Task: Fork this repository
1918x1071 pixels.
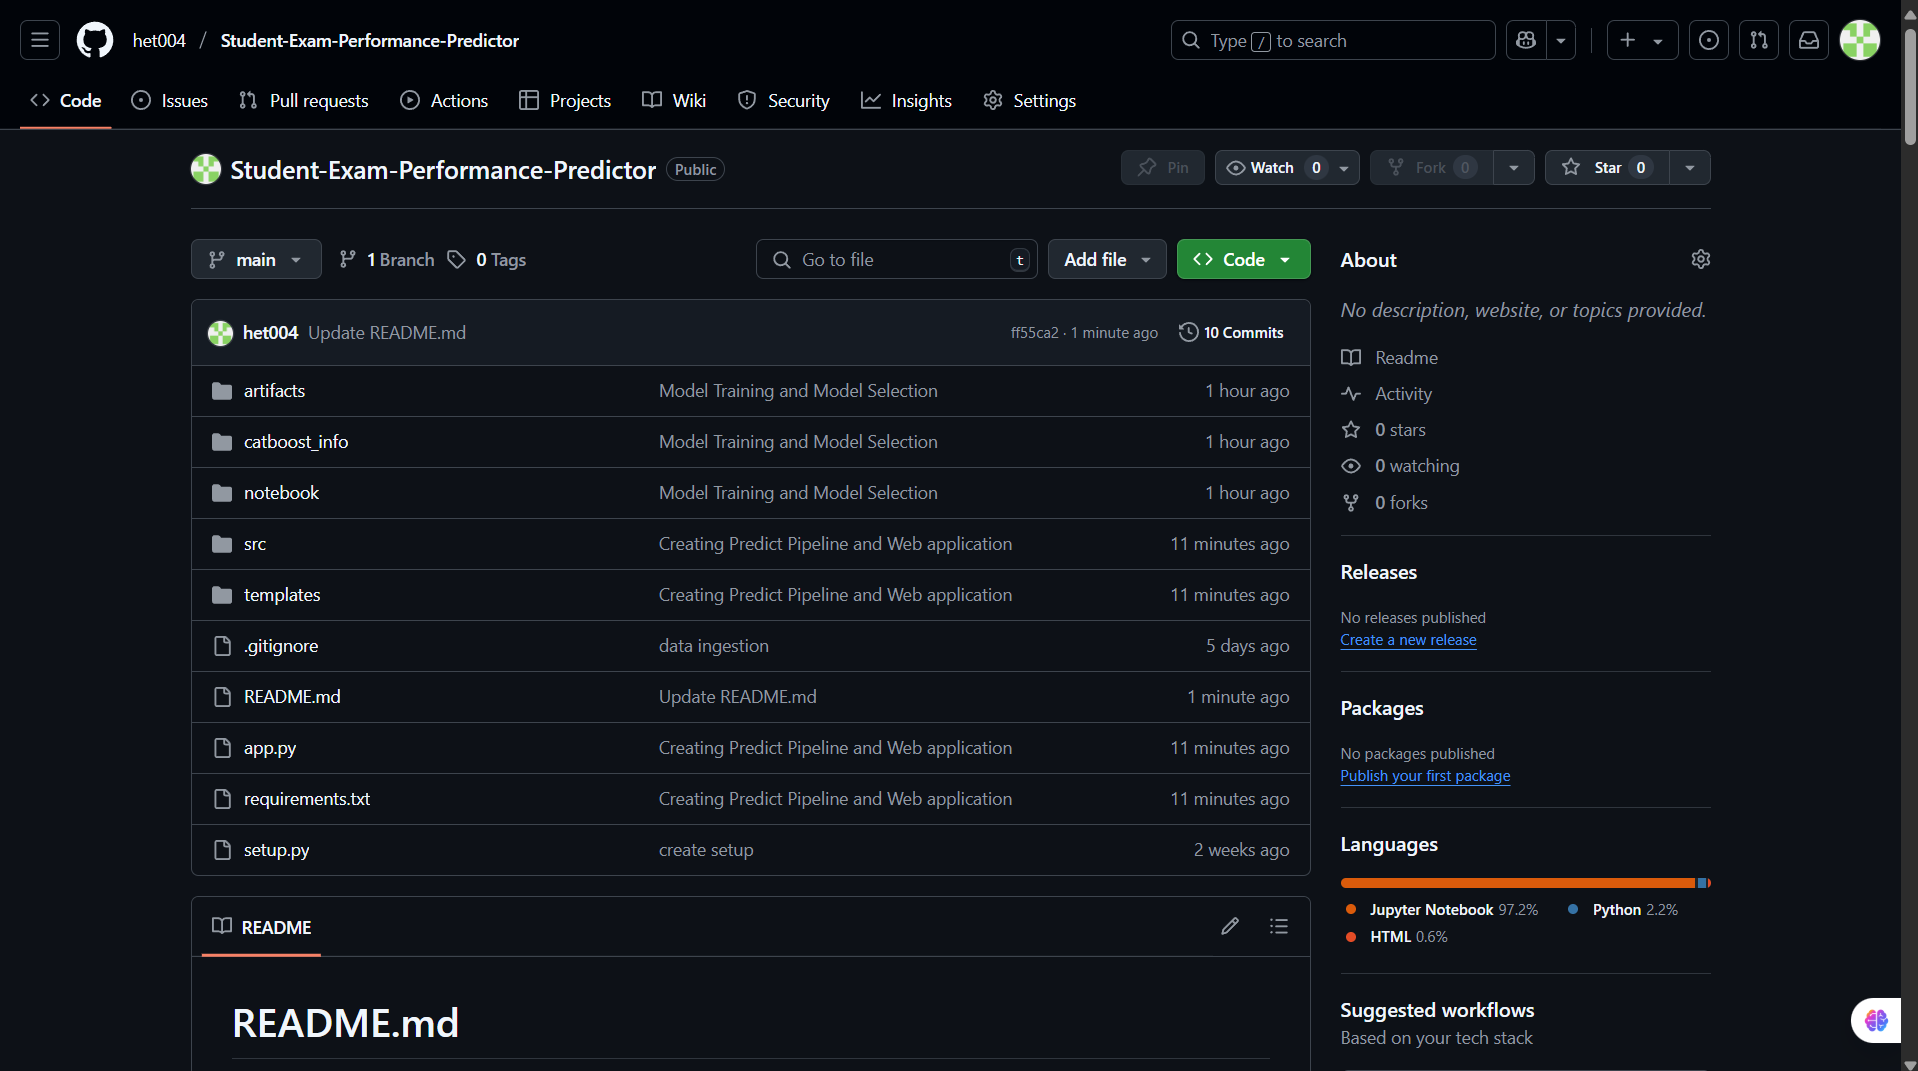Action: coord(1431,168)
